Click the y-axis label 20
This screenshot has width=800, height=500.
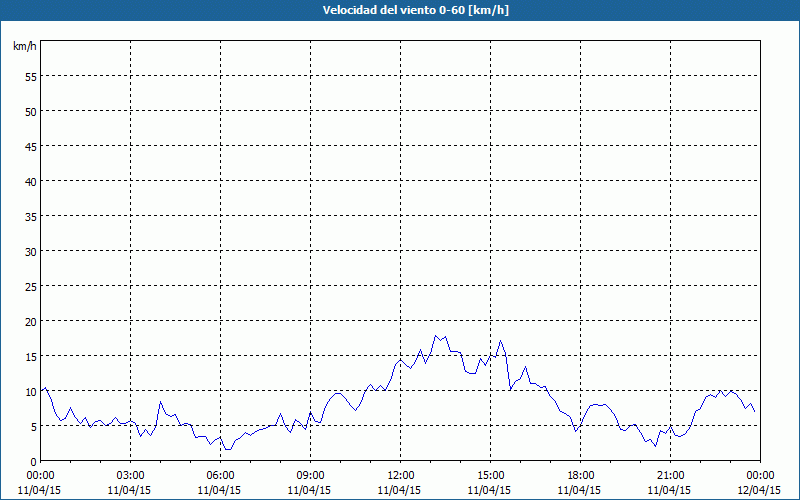click(31, 321)
